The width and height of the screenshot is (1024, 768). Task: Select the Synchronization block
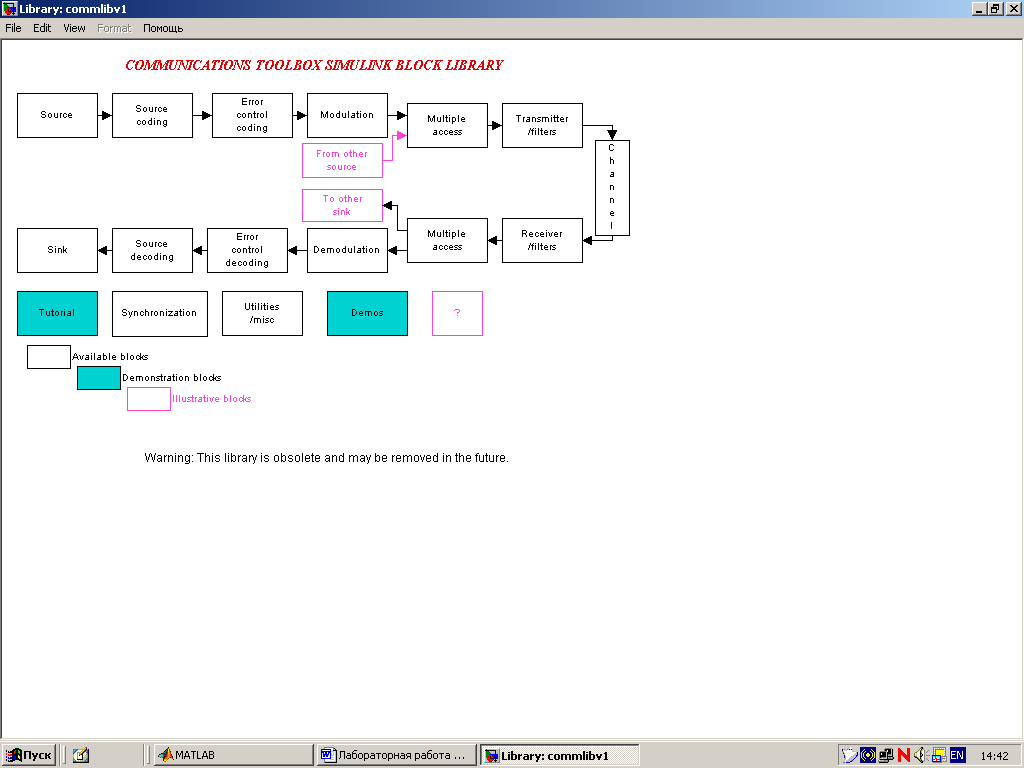160,313
